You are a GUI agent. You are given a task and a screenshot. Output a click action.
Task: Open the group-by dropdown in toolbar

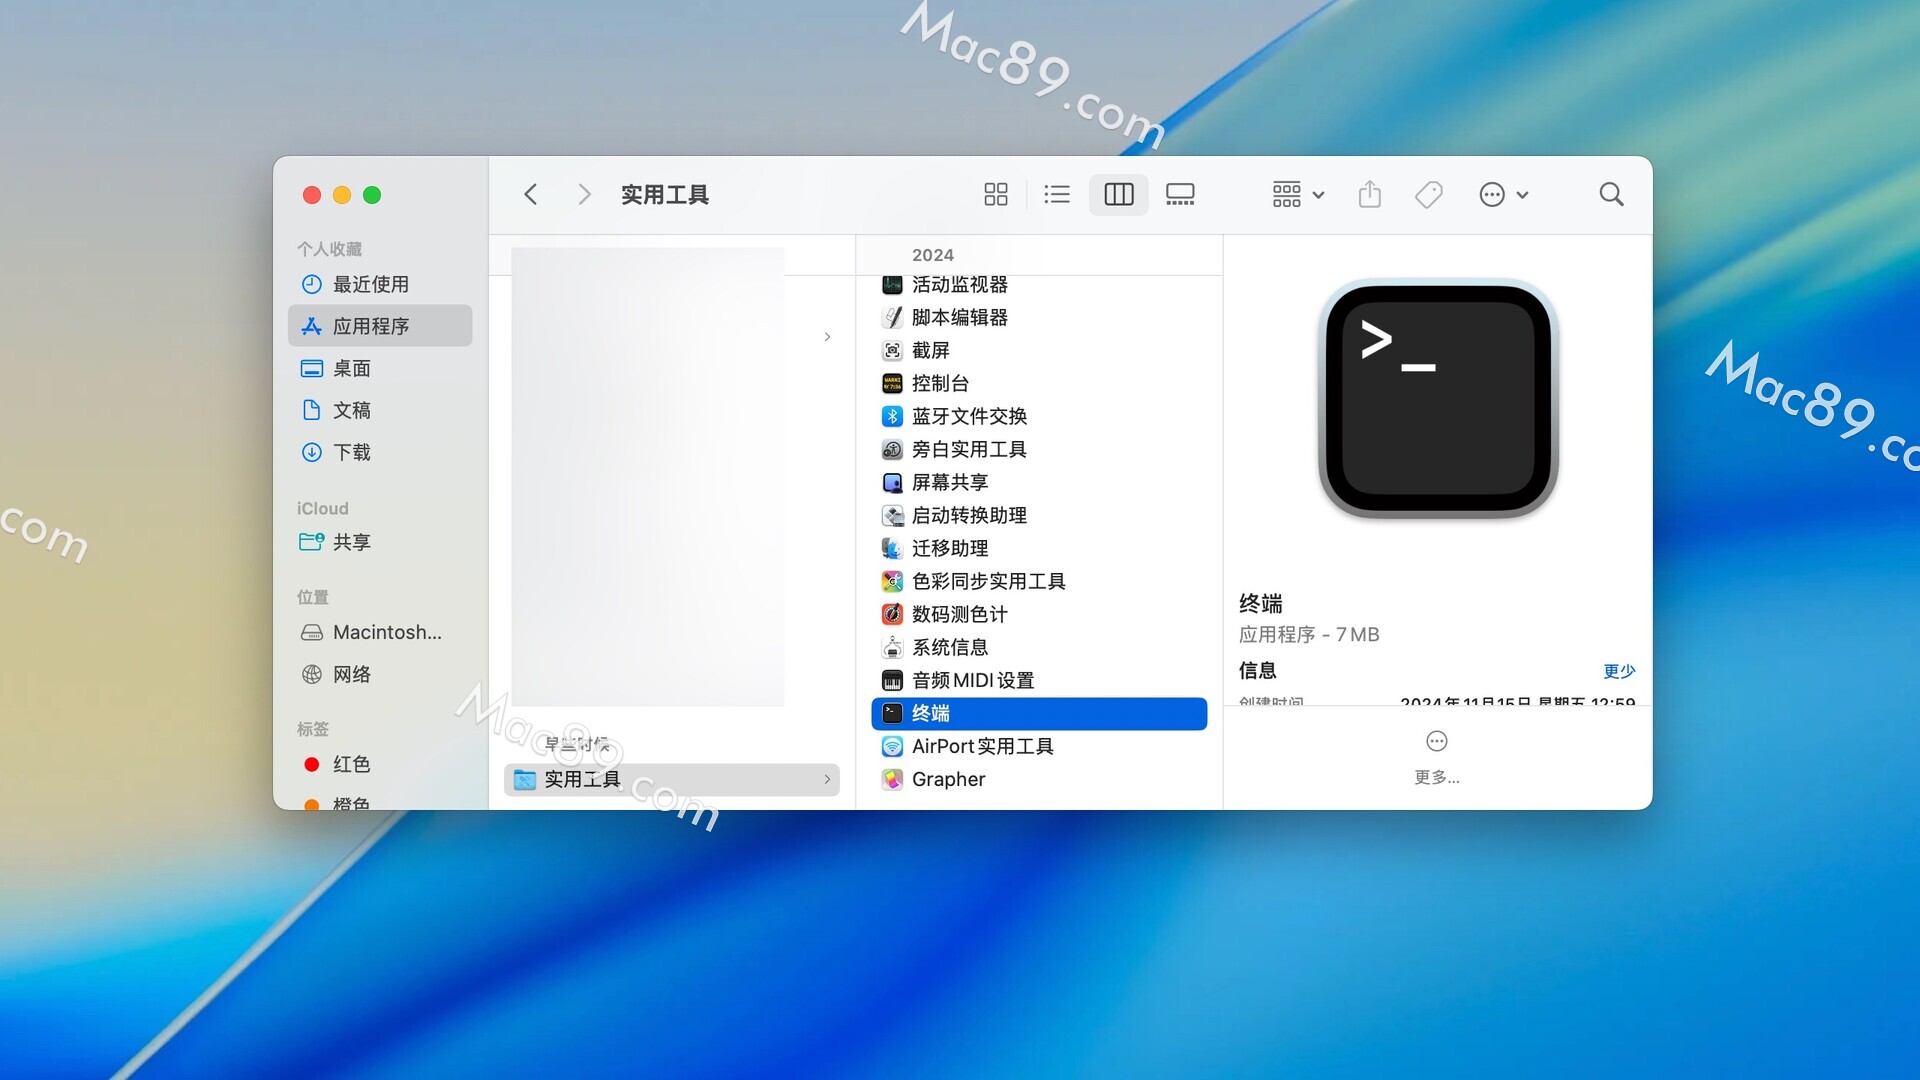1297,194
